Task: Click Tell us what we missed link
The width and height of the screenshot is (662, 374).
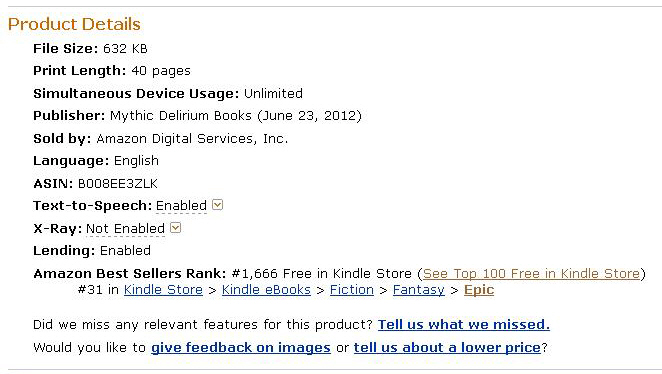Action: (x=464, y=325)
